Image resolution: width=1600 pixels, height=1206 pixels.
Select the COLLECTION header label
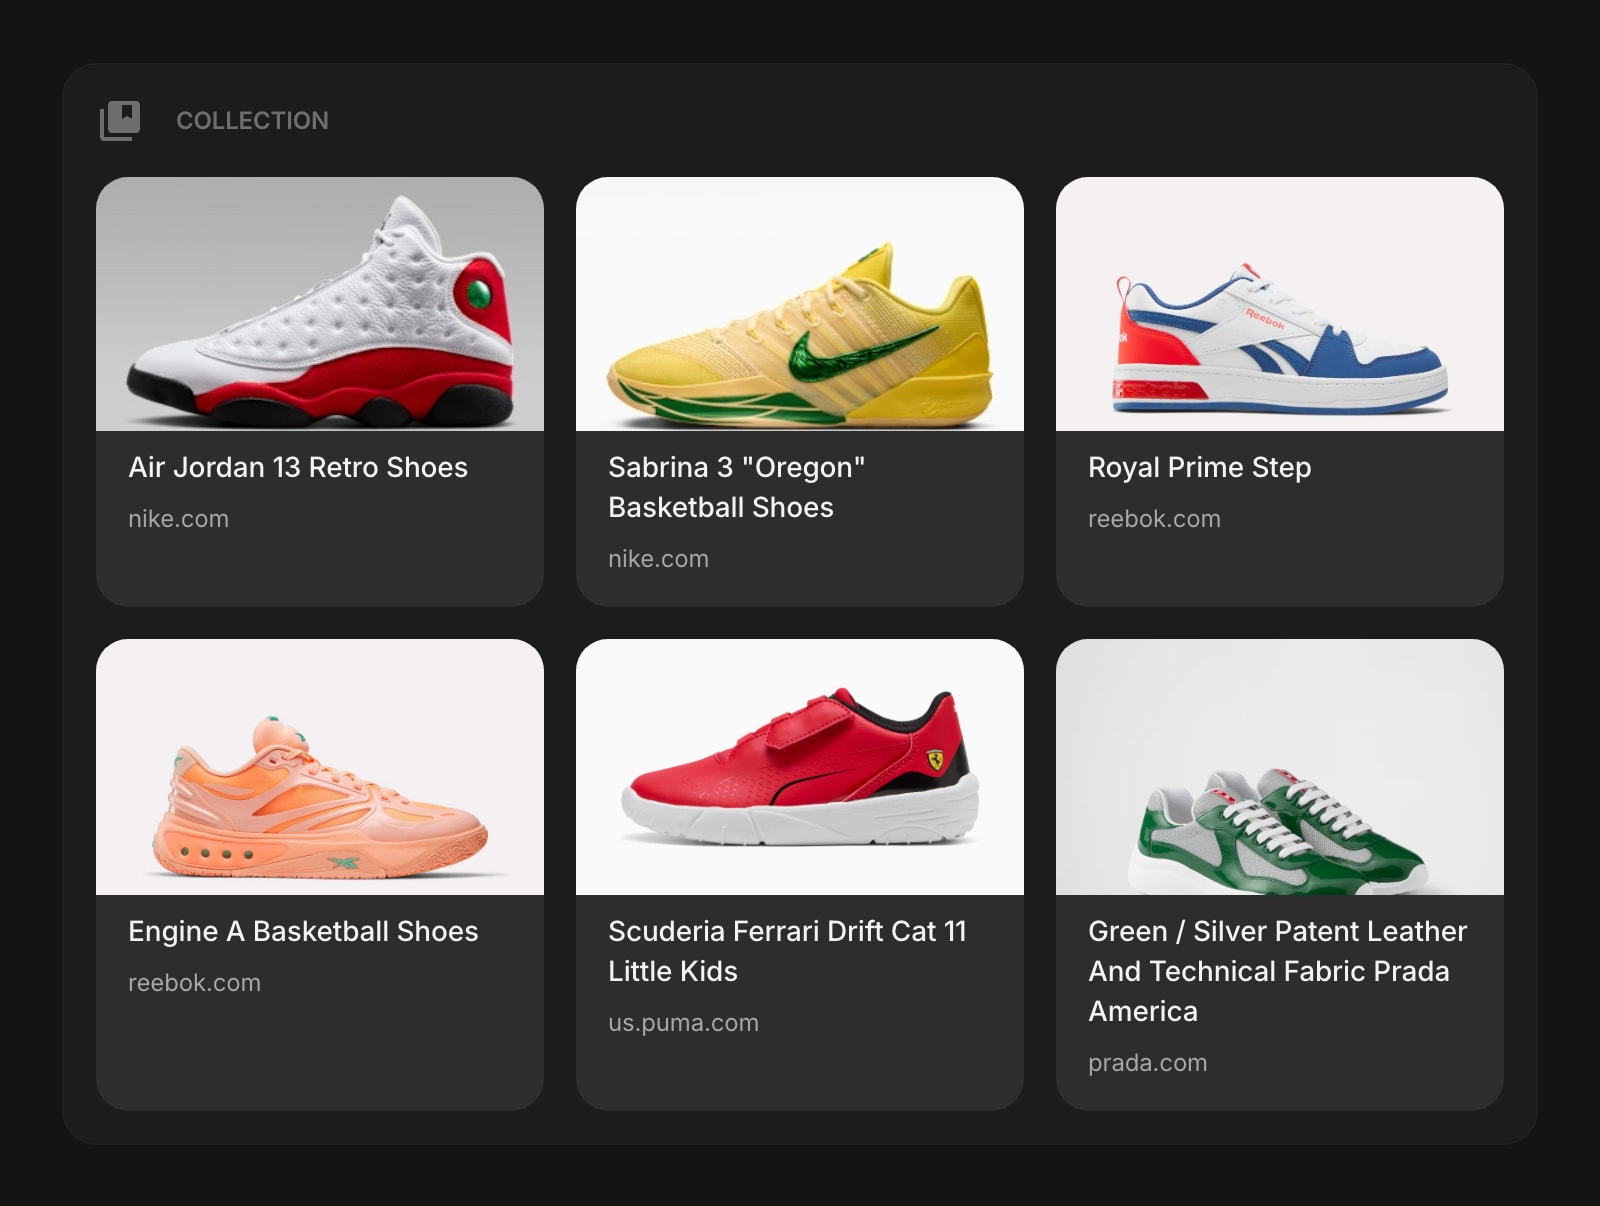pos(252,121)
